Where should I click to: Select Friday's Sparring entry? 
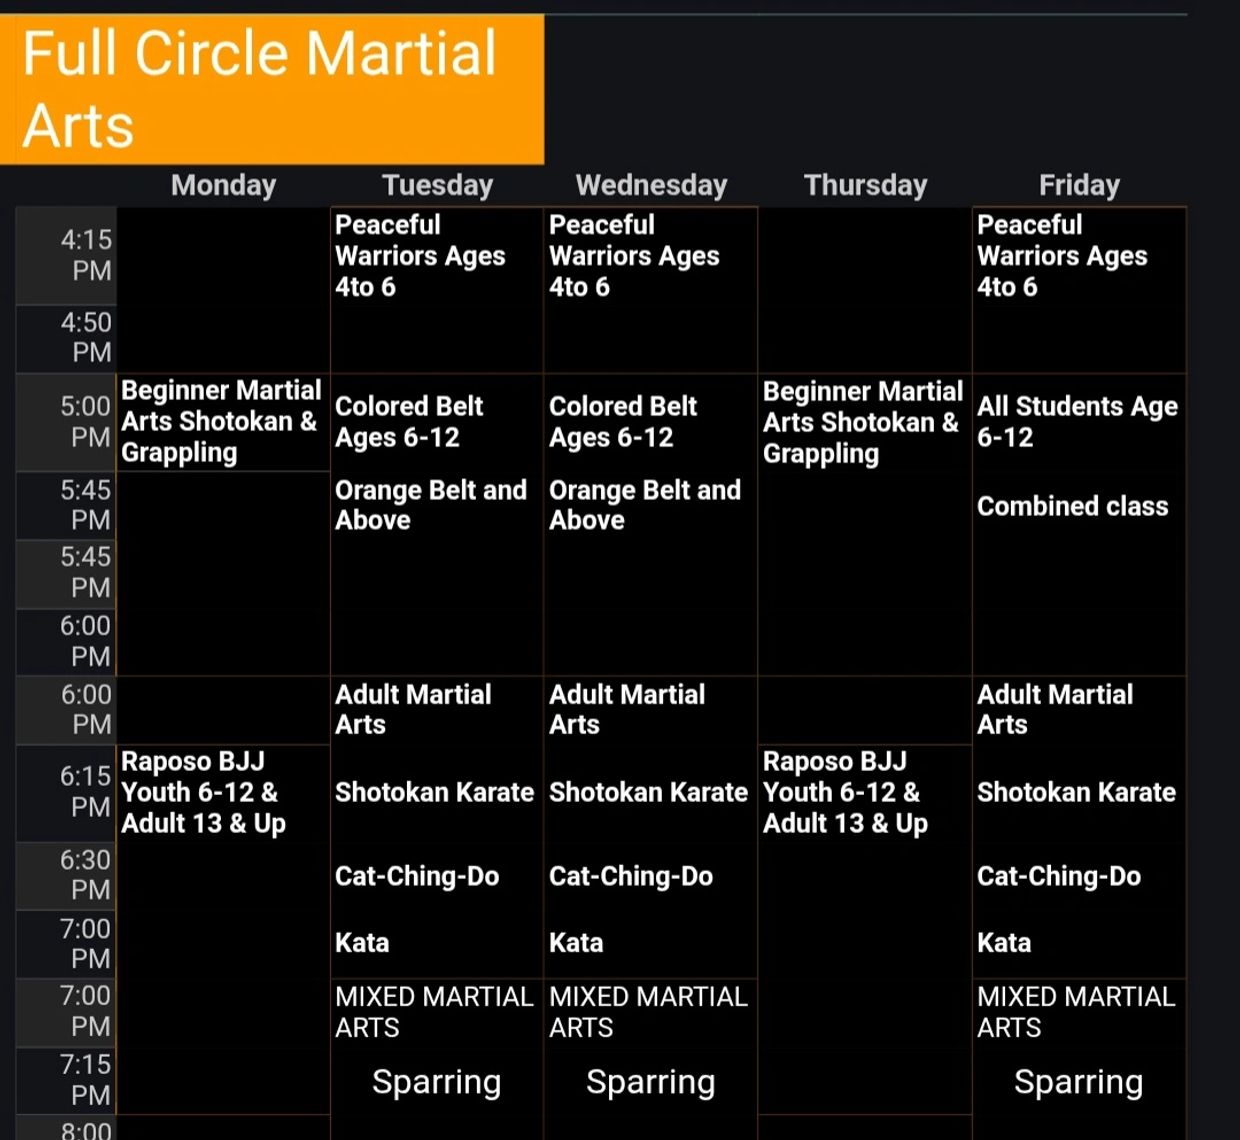[x=1078, y=1082]
